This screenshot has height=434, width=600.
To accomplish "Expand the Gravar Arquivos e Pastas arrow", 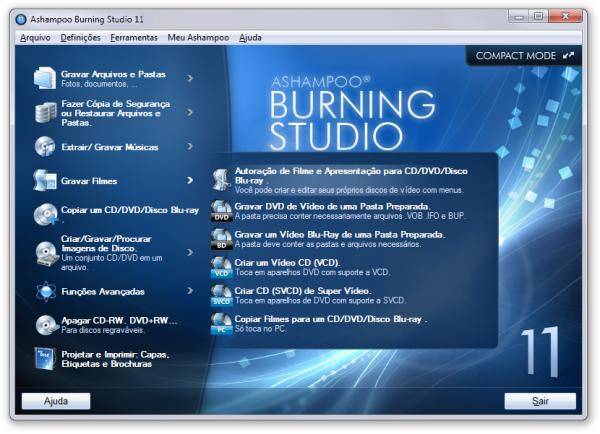I will coord(190,78).
